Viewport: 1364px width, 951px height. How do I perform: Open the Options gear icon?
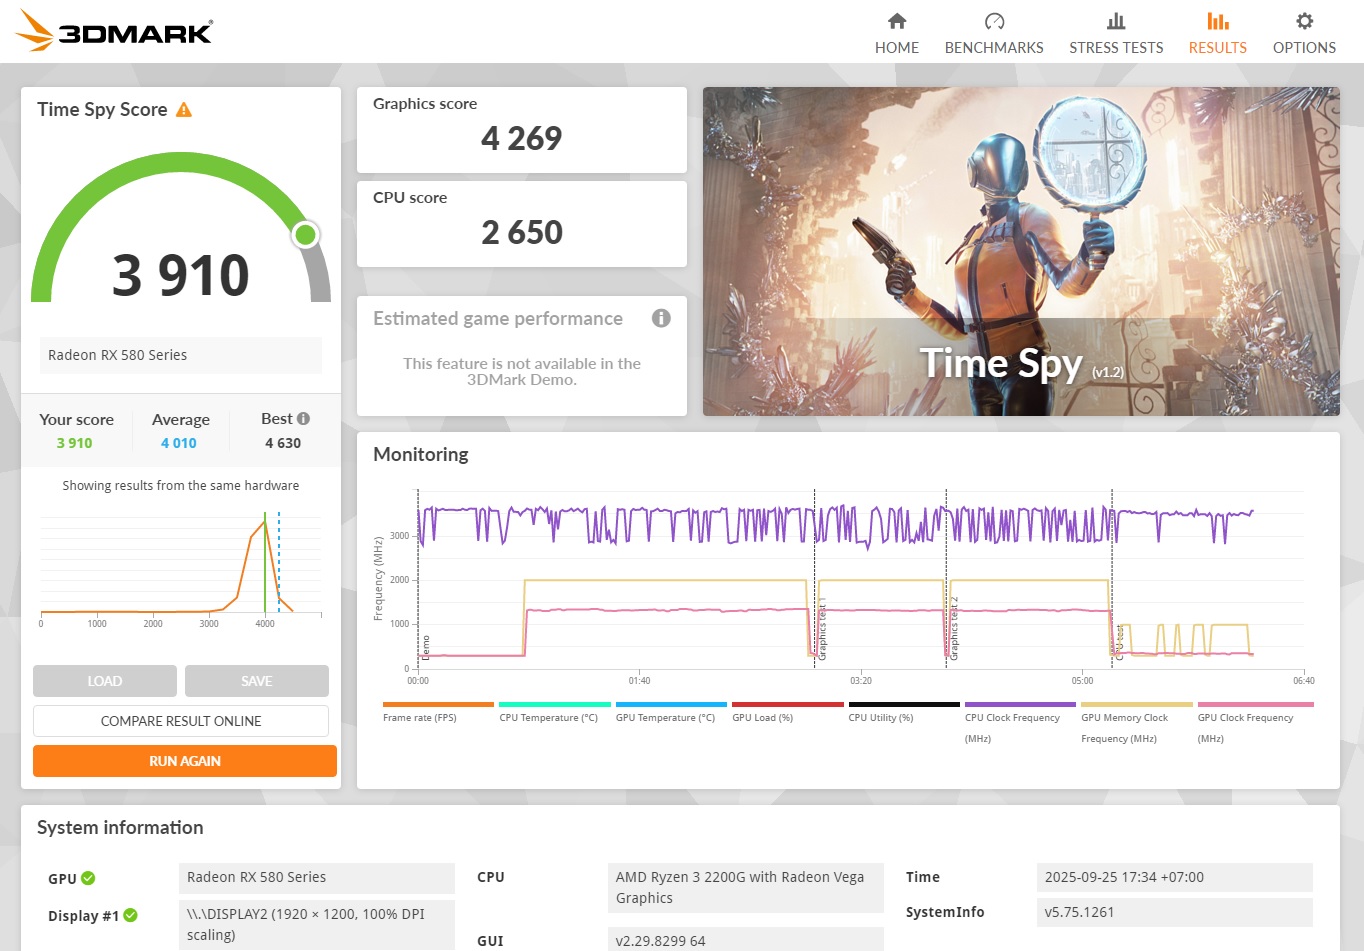coord(1304,21)
